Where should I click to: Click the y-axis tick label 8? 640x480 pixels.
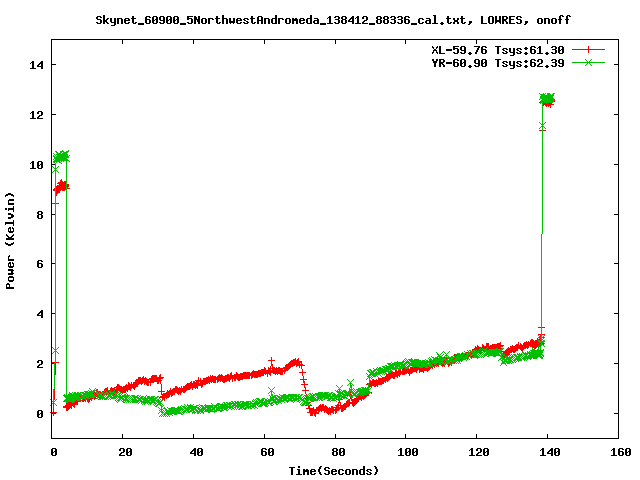tap(40, 215)
